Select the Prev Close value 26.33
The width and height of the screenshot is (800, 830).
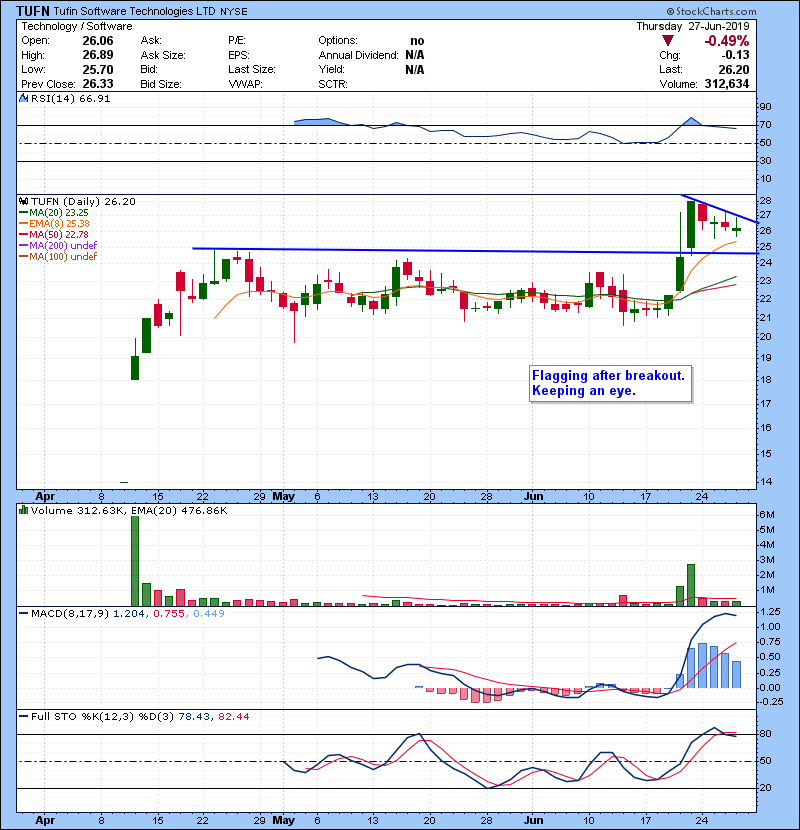(x=97, y=84)
